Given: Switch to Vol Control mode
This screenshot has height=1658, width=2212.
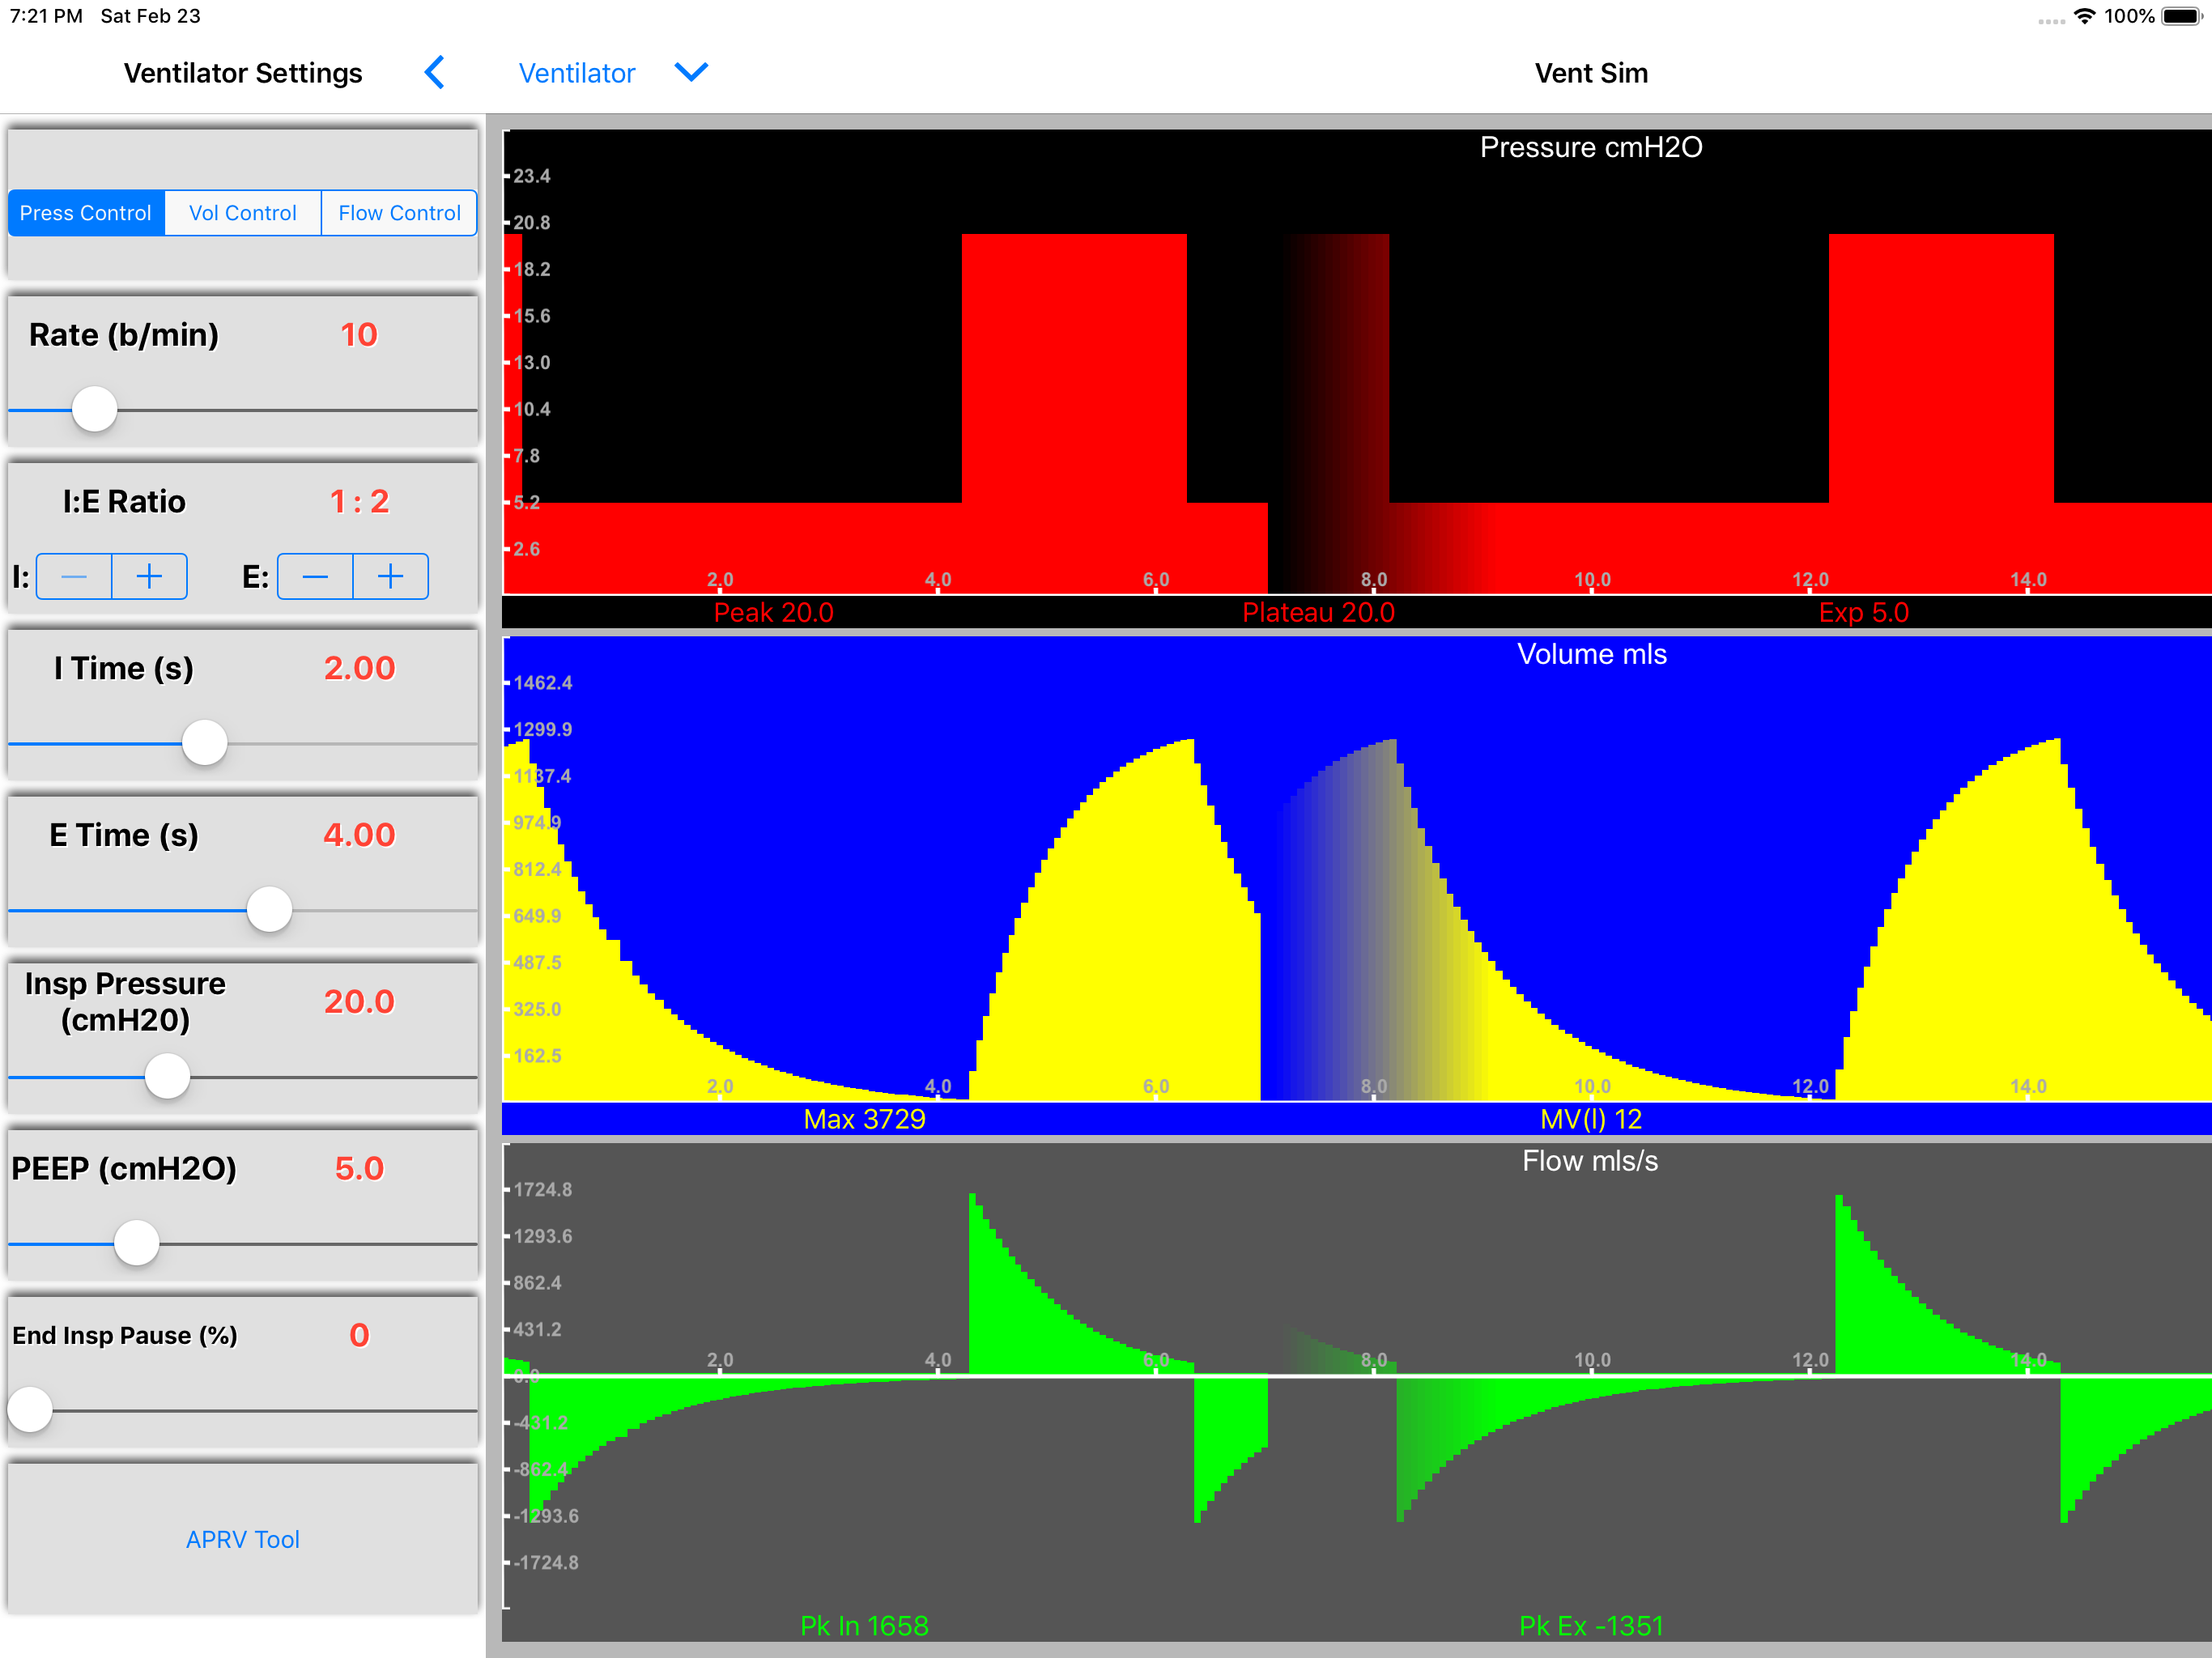Looking at the screenshot, I should [x=243, y=213].
